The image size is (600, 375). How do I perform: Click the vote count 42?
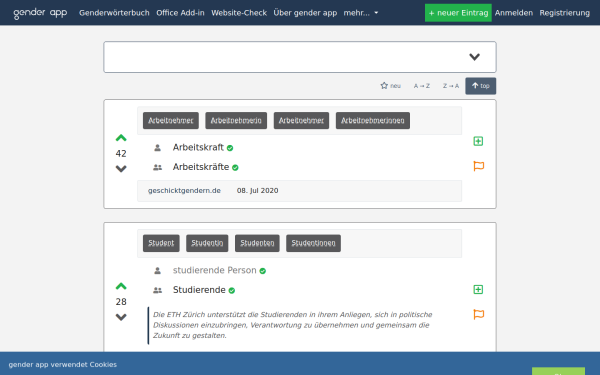click(x=121, y=153)
